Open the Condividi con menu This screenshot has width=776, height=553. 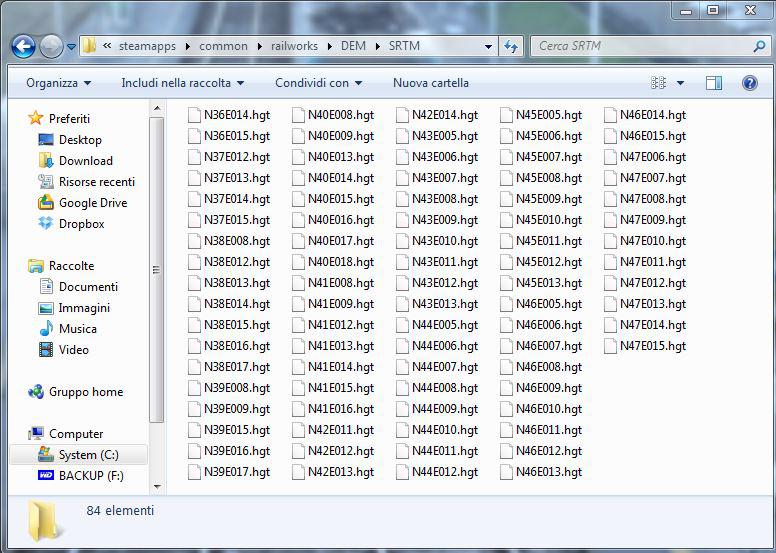(318, 83)
